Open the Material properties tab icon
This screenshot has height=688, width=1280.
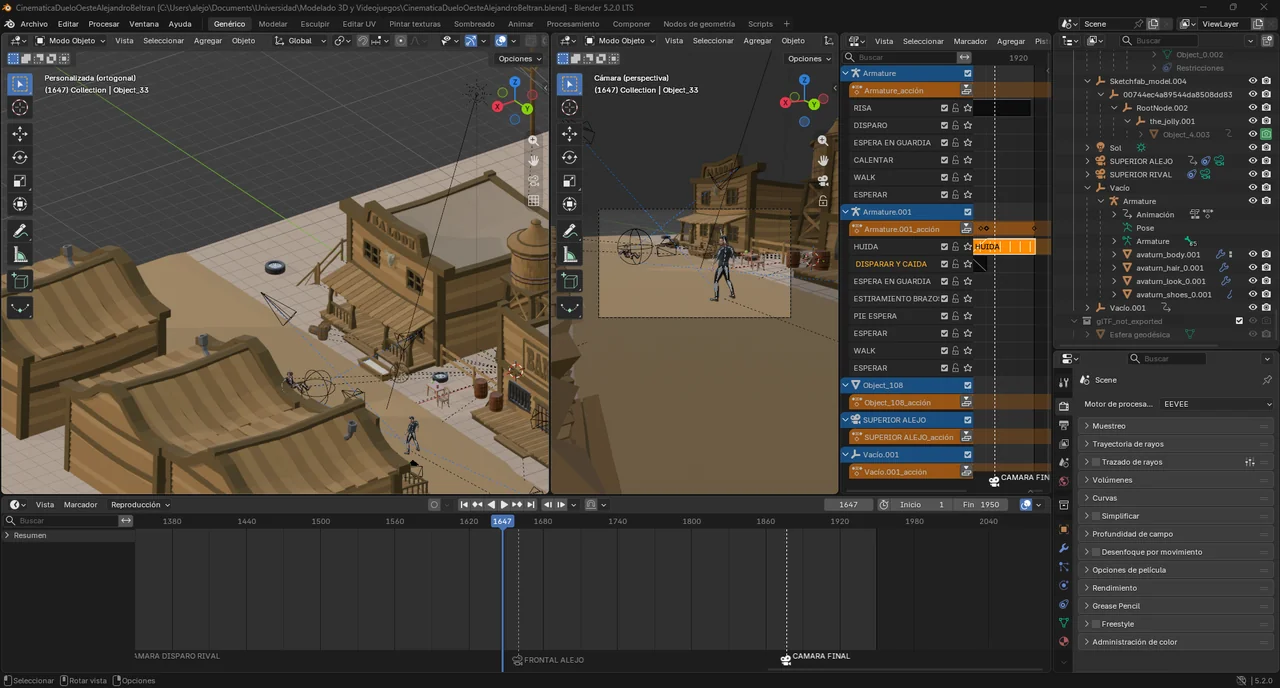click(x=1064, y=641)
